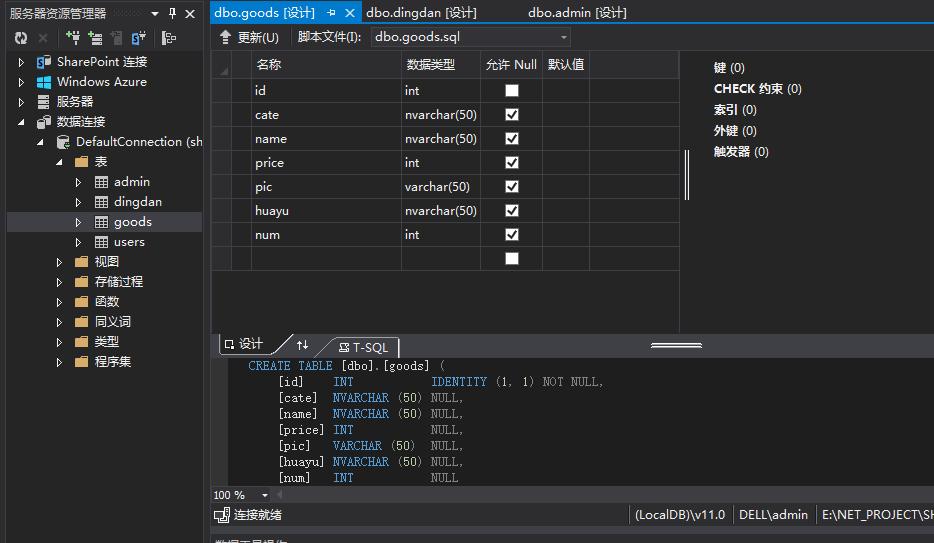The width and height of the screenshot is (934, 543).
Task: Click the 视图 folder icon
Action: (x=82, y=262)
